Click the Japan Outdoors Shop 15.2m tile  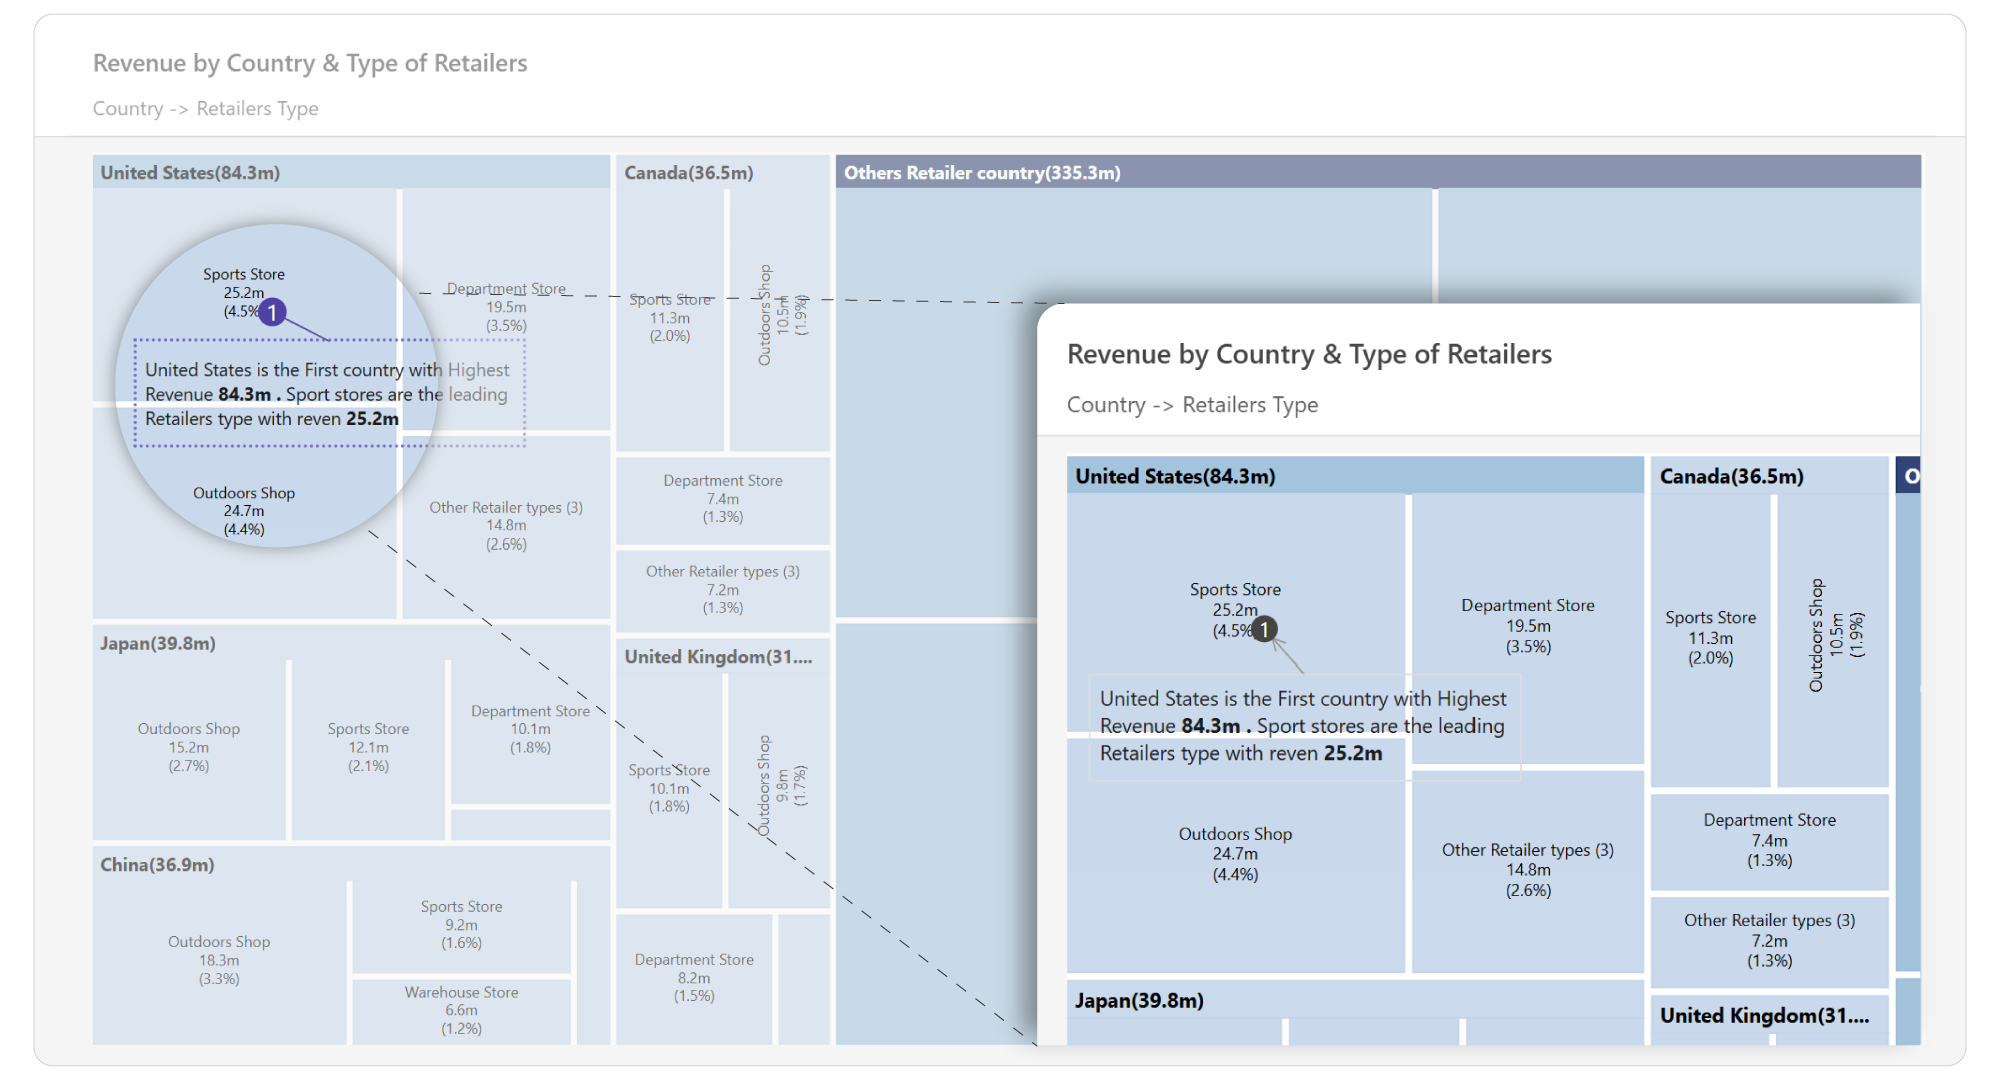(x=189, y=749)
